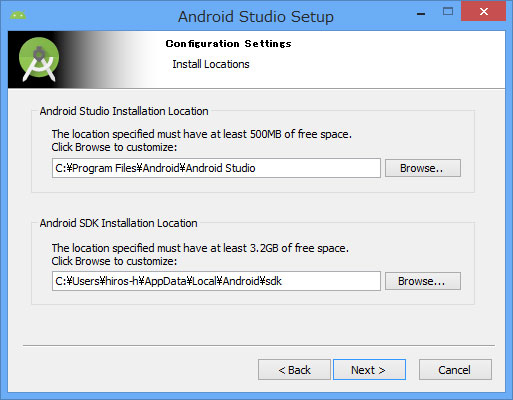The image size is (513, 400).
Task: Click the Install Locations subtitle
Action: click(211, 64)
